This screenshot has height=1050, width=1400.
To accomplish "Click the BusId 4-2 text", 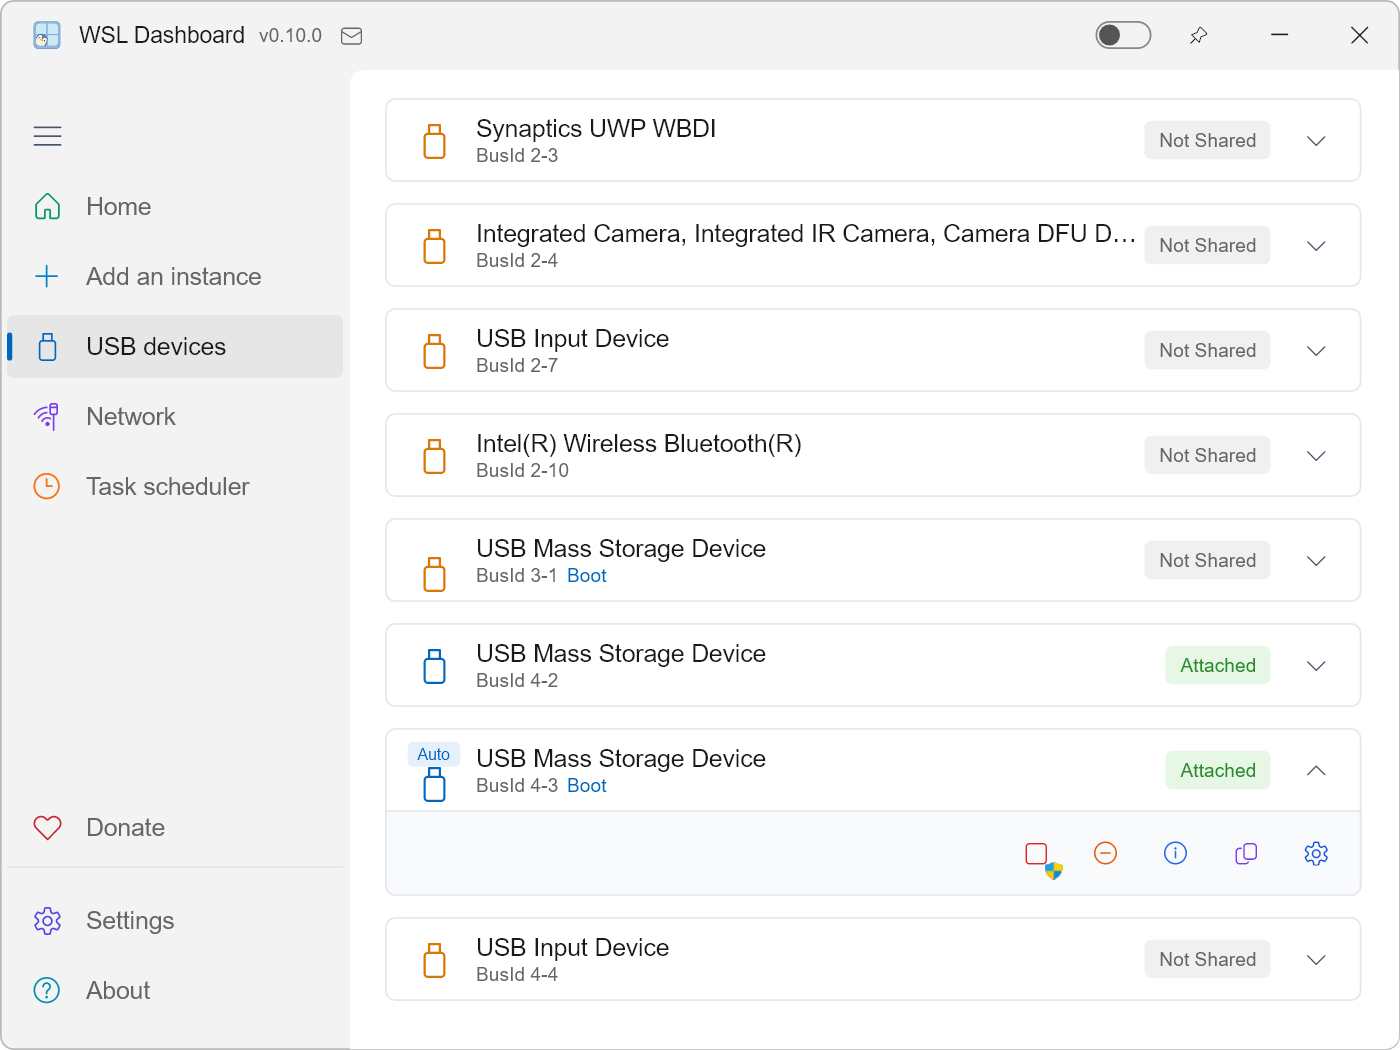I will 517,681.
